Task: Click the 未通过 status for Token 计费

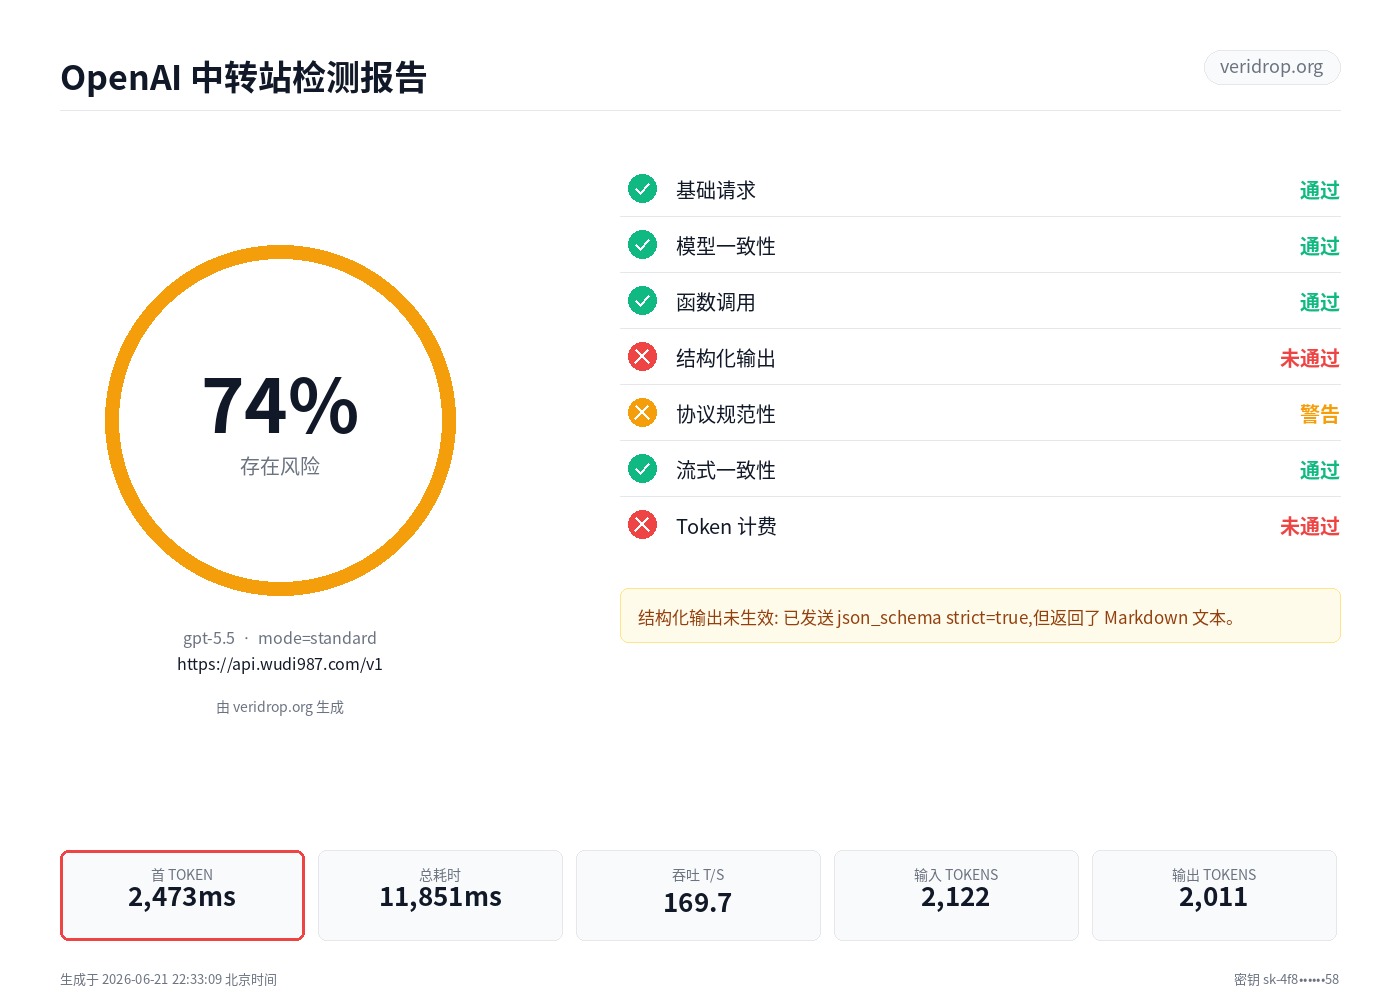Action: click(x=1309, y=526)
